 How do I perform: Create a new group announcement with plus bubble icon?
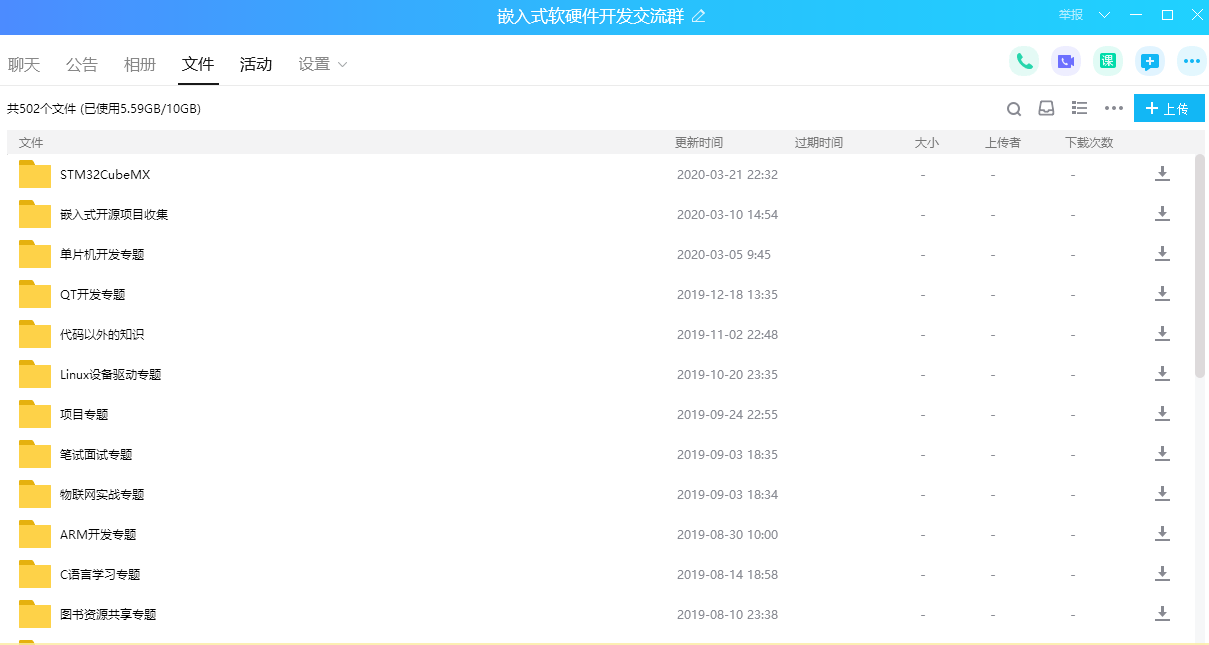click(x=1149, y=61)
